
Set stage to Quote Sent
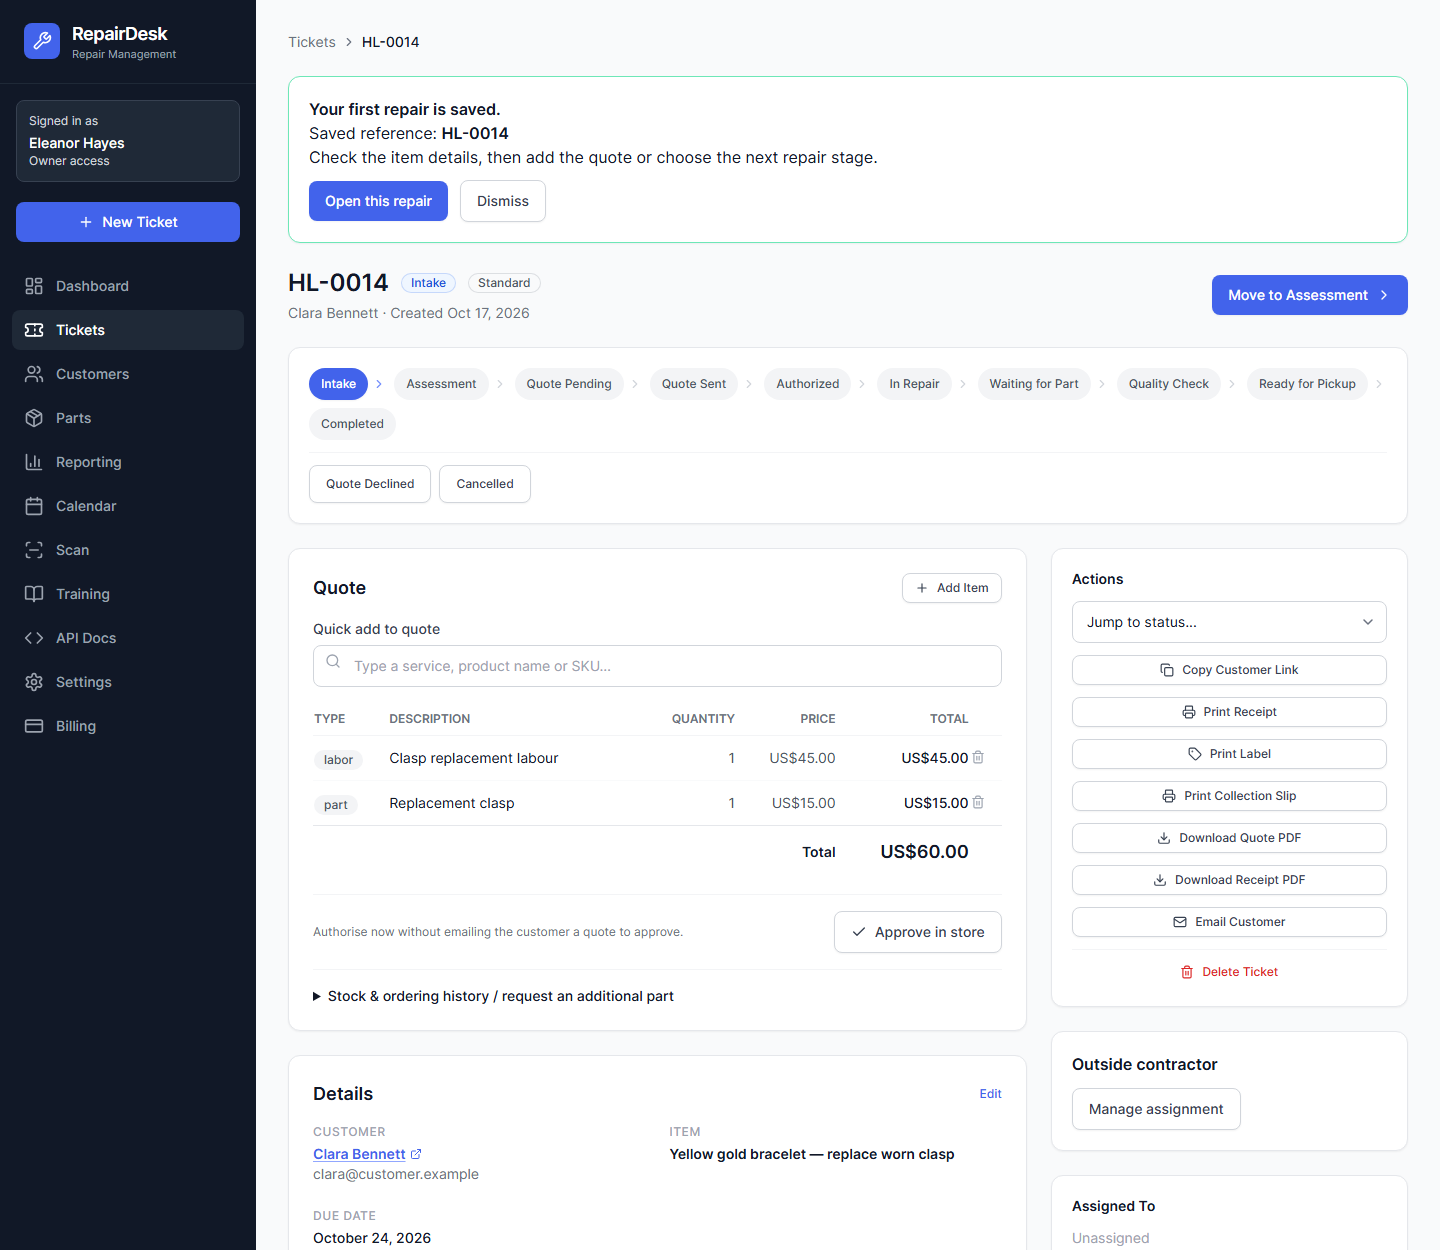click(694, 384)
